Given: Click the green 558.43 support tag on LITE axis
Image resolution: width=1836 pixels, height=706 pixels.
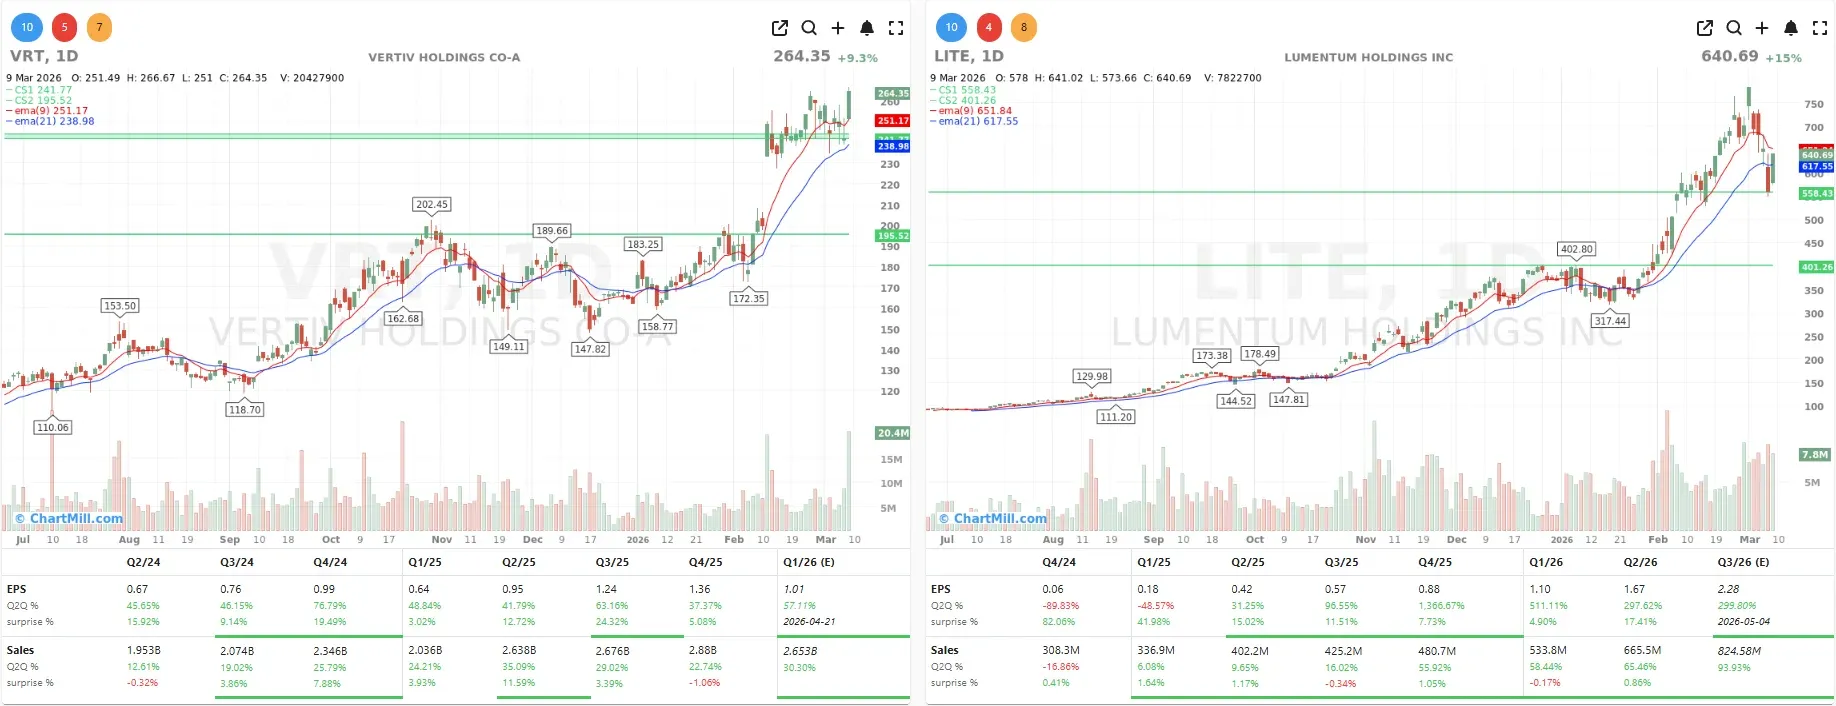Looking at the screenshot, I should click(x=1817, y=194).
